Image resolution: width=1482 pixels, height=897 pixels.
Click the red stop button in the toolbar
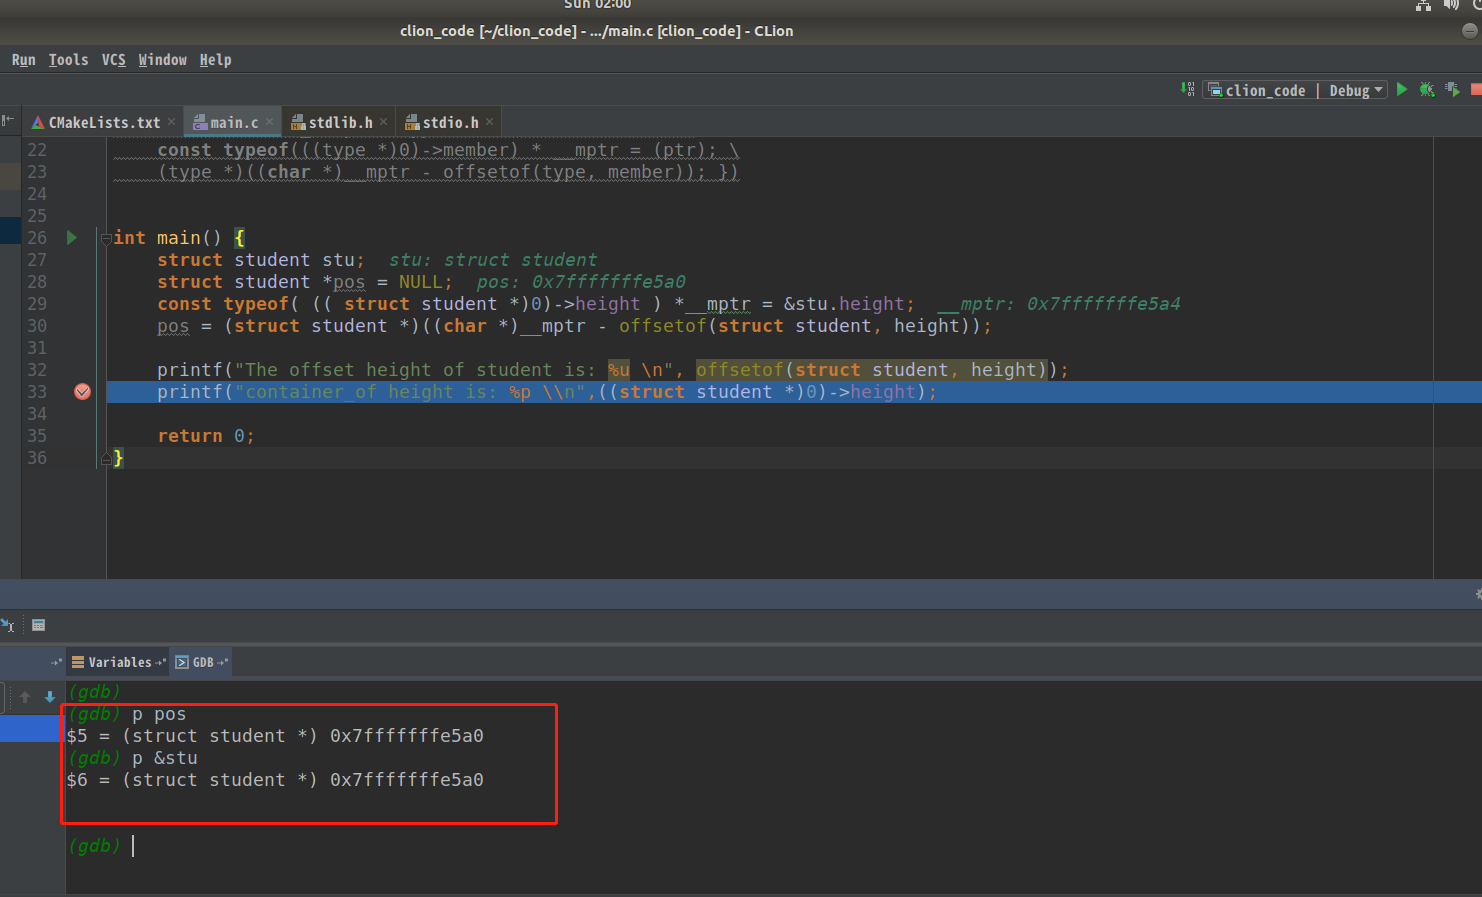(1478, 89)
